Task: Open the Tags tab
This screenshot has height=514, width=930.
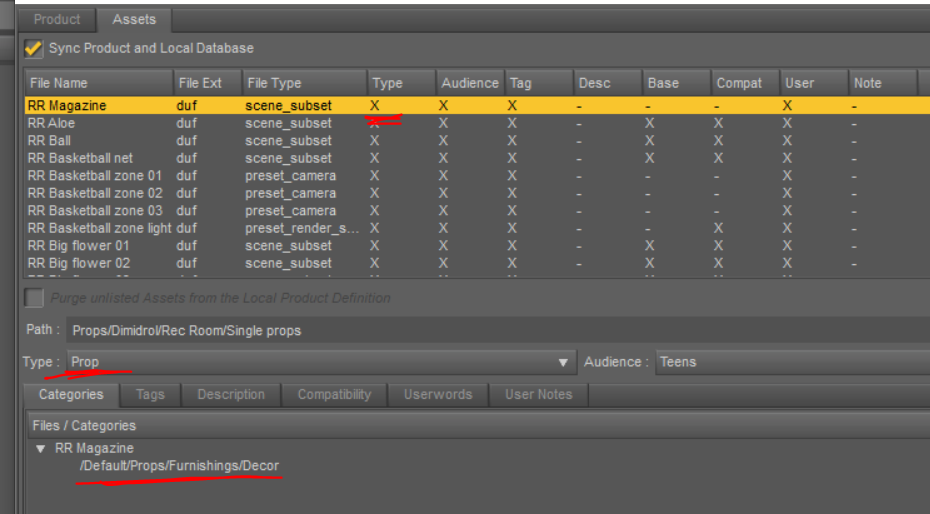Action: [150, 395]
